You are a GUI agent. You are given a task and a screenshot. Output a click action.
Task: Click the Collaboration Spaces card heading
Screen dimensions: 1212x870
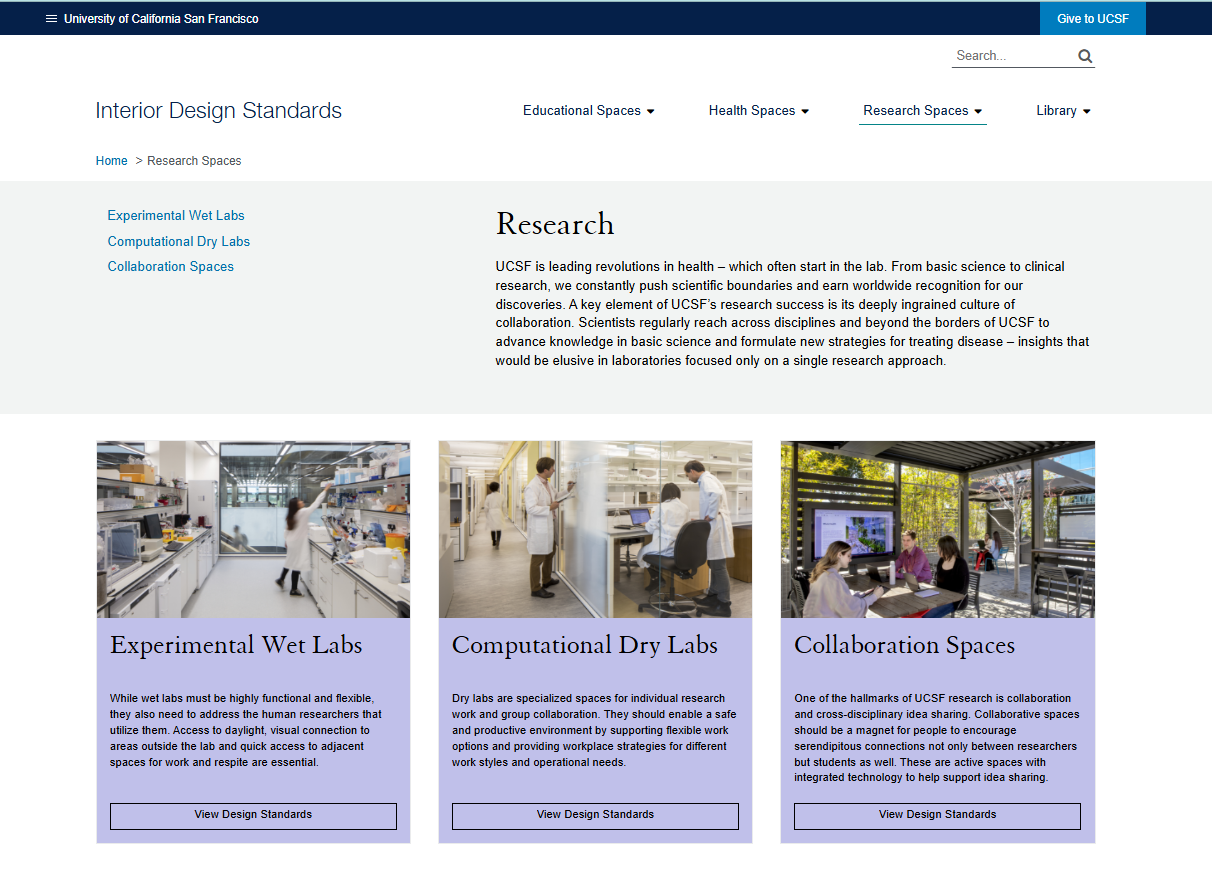pos(904,645)
